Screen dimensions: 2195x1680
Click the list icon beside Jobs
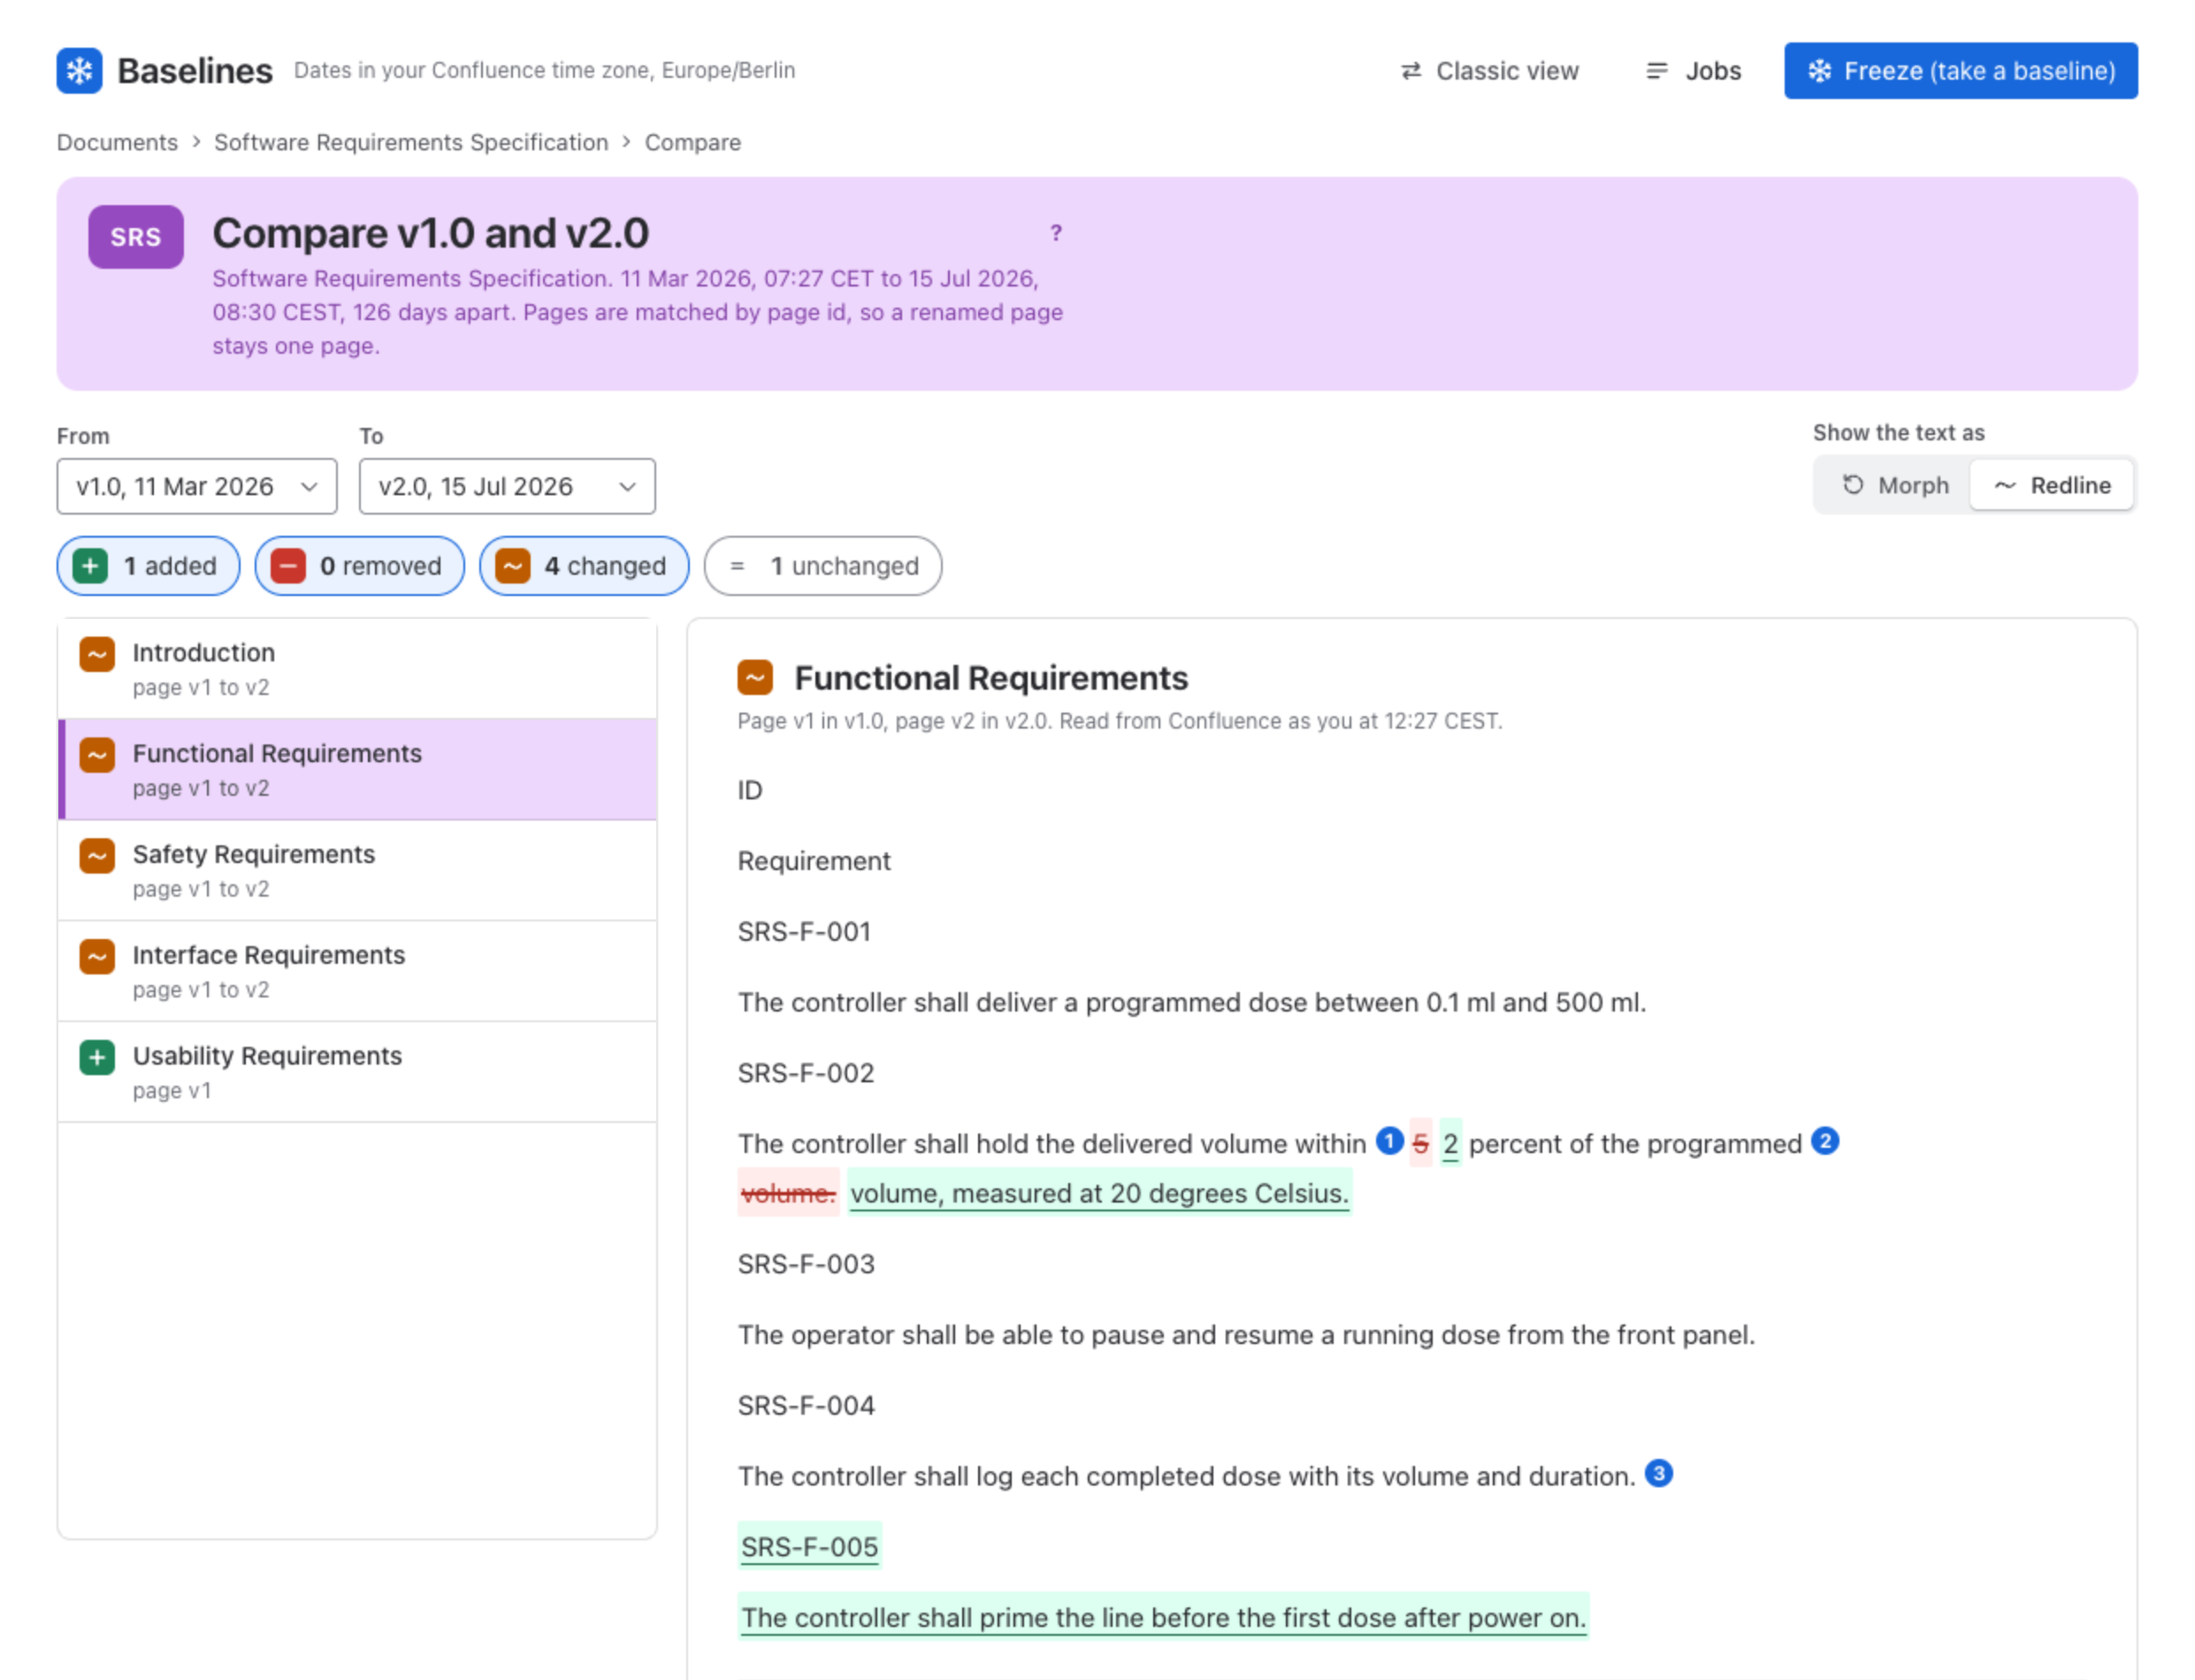[x=1657, y=71]
